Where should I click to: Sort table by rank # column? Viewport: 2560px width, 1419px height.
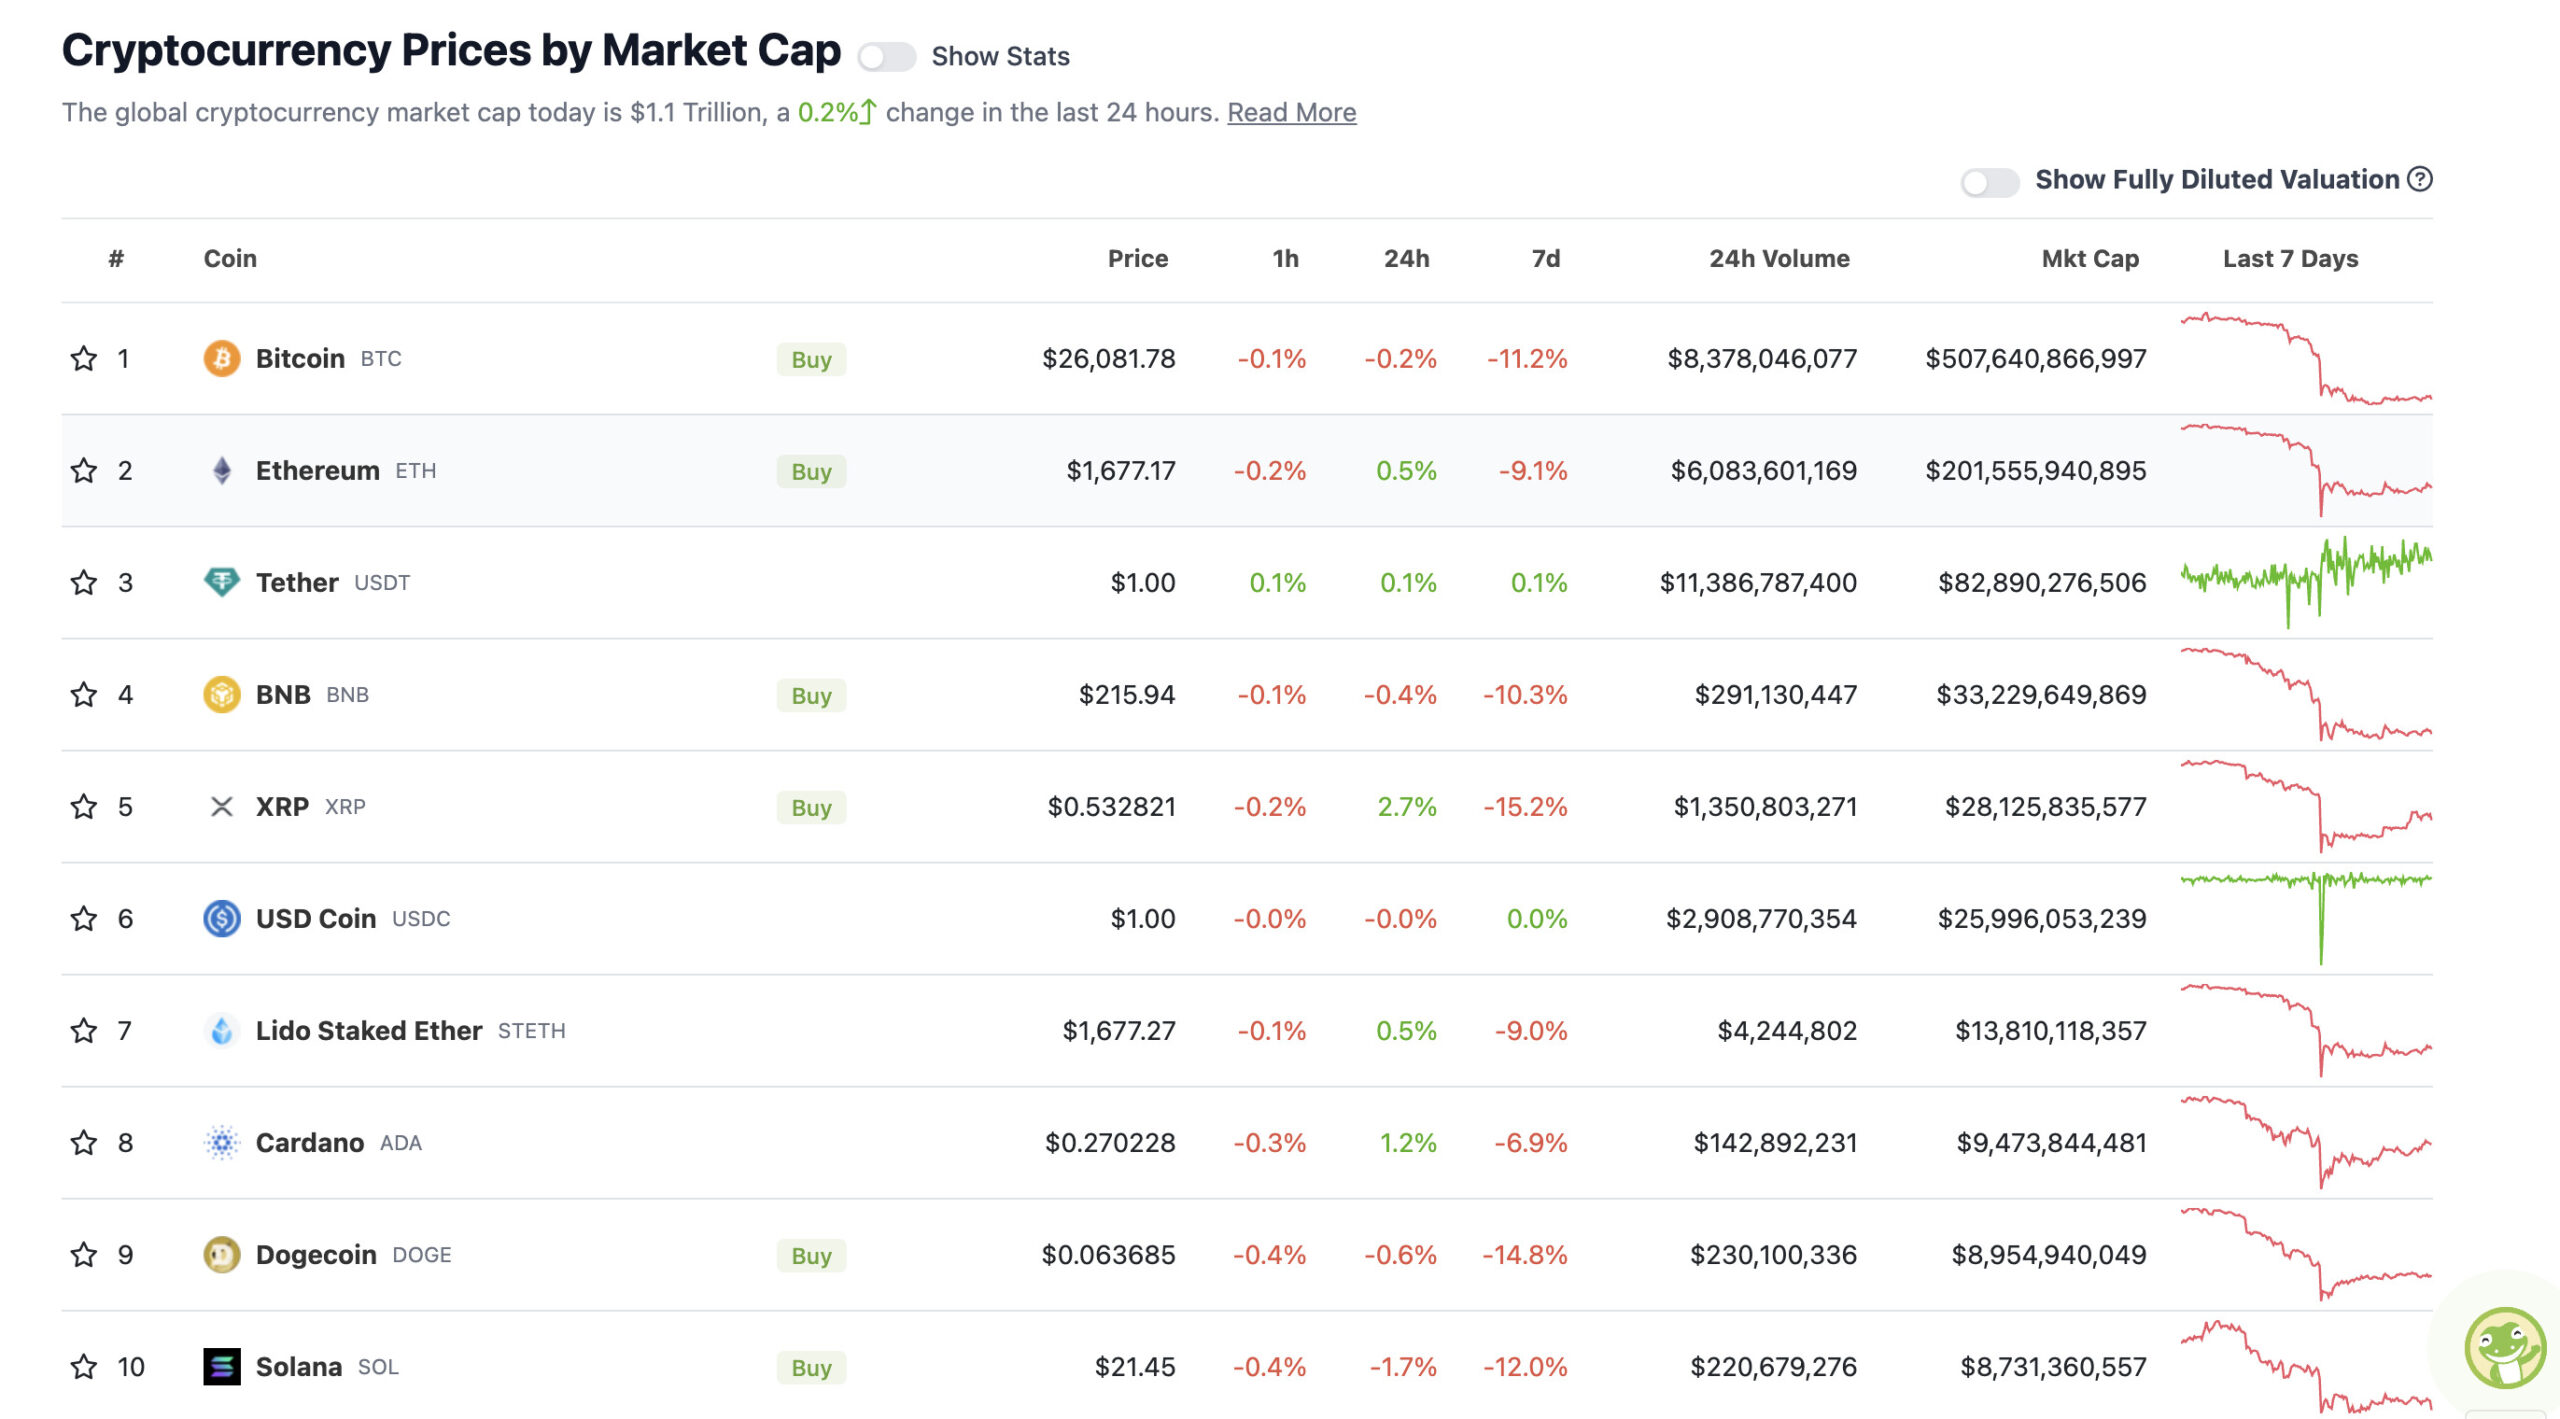tap(116, 259)
